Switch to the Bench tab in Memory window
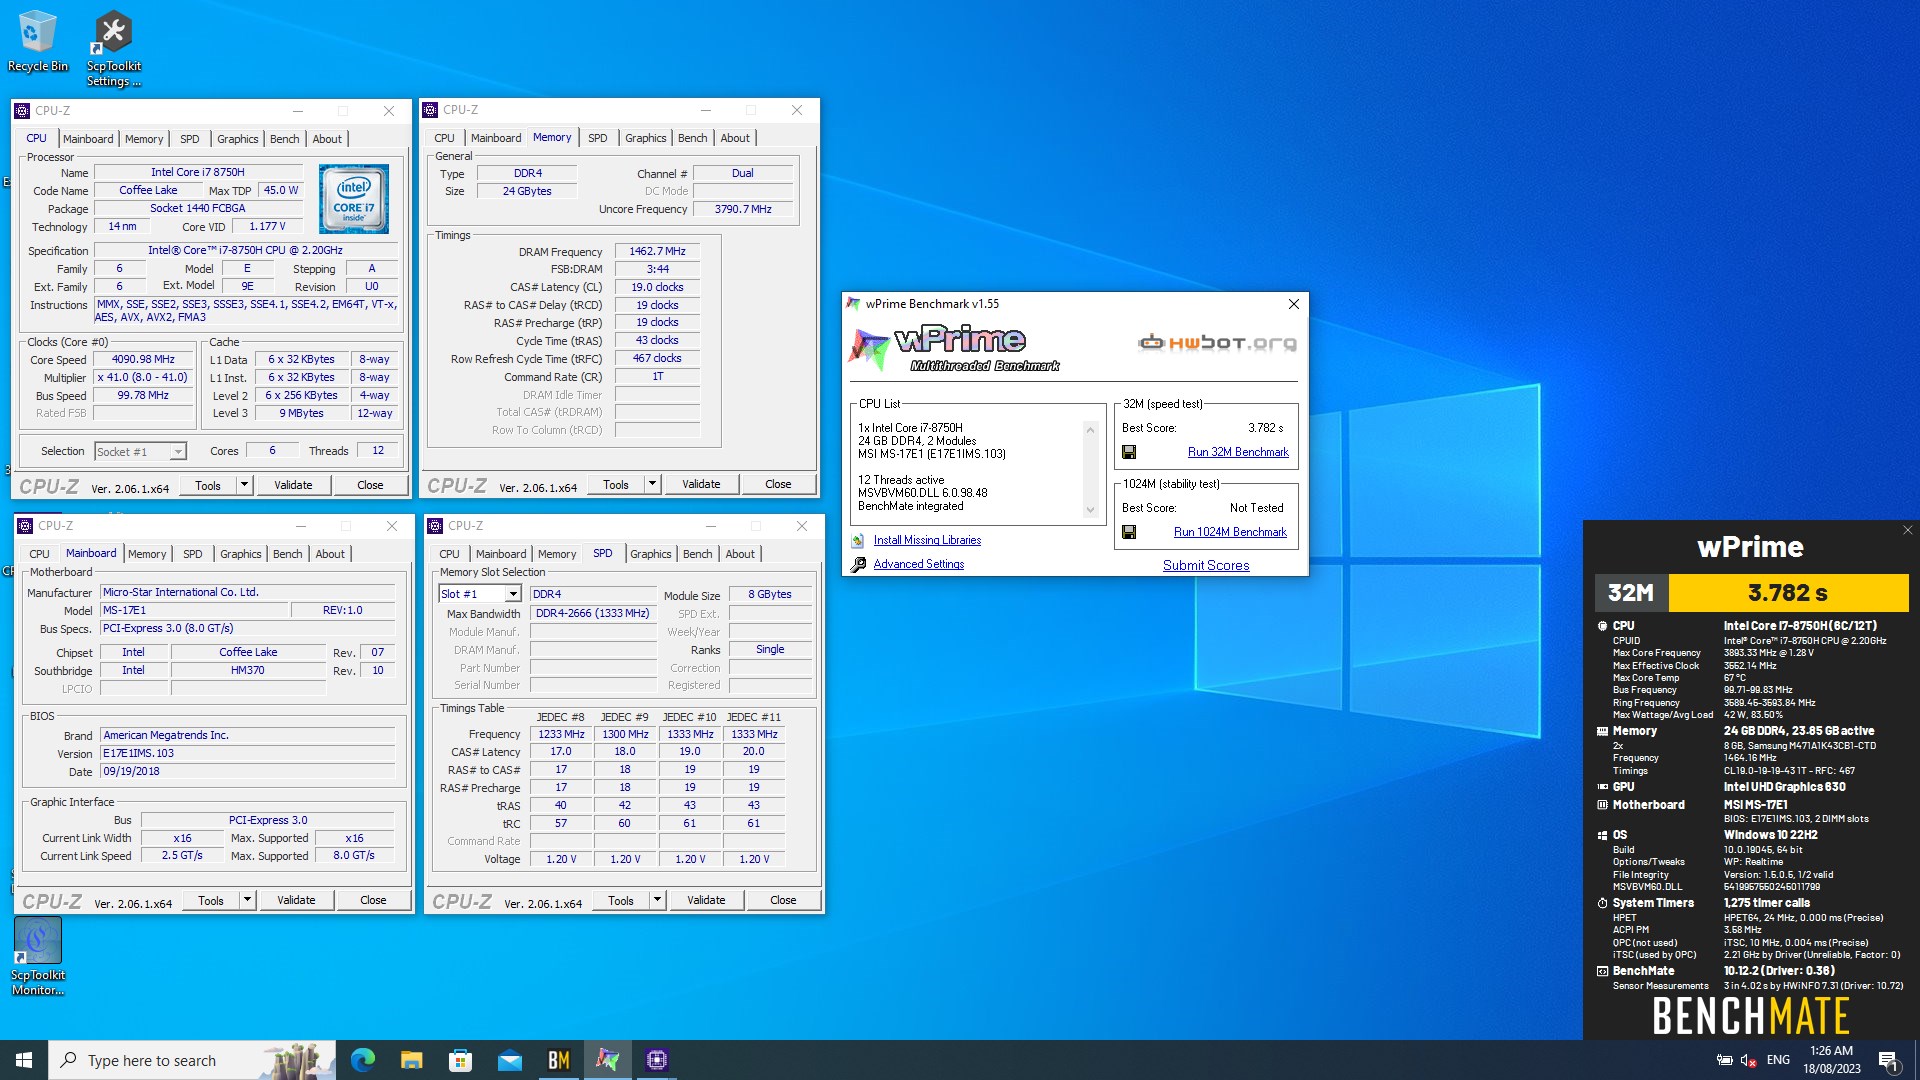 (x=692, y=138)
